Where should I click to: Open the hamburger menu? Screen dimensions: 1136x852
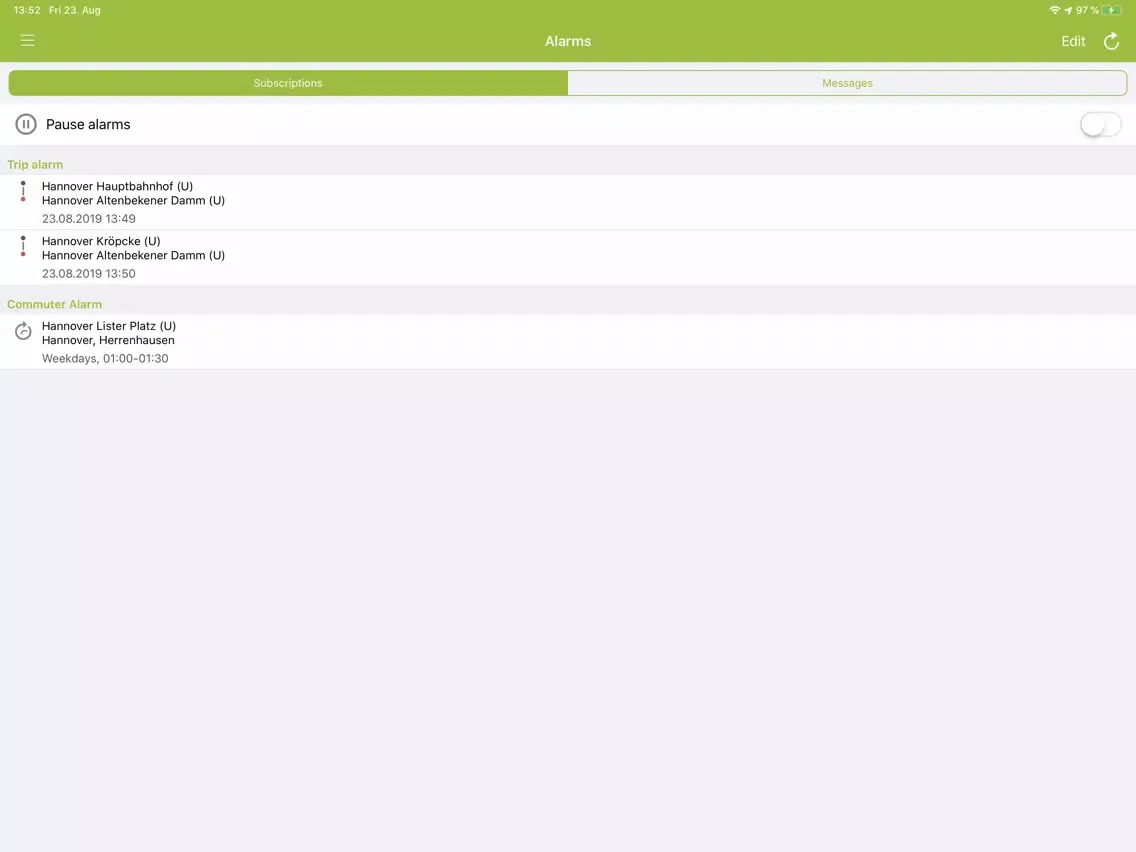coord(28,41)
